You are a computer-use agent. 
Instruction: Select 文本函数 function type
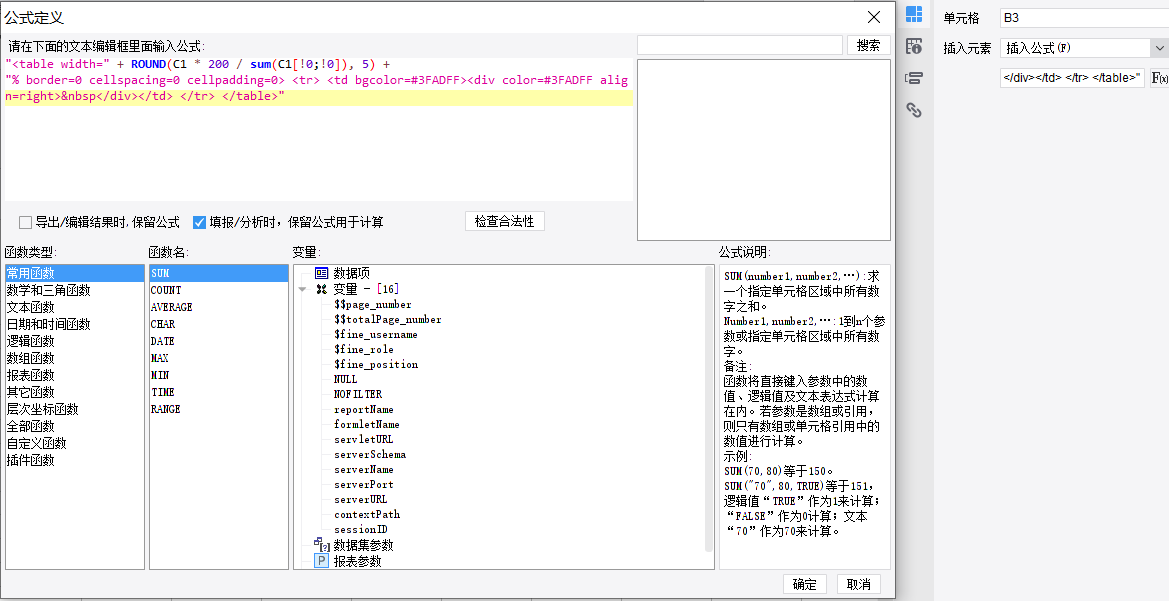pos(75,307)
